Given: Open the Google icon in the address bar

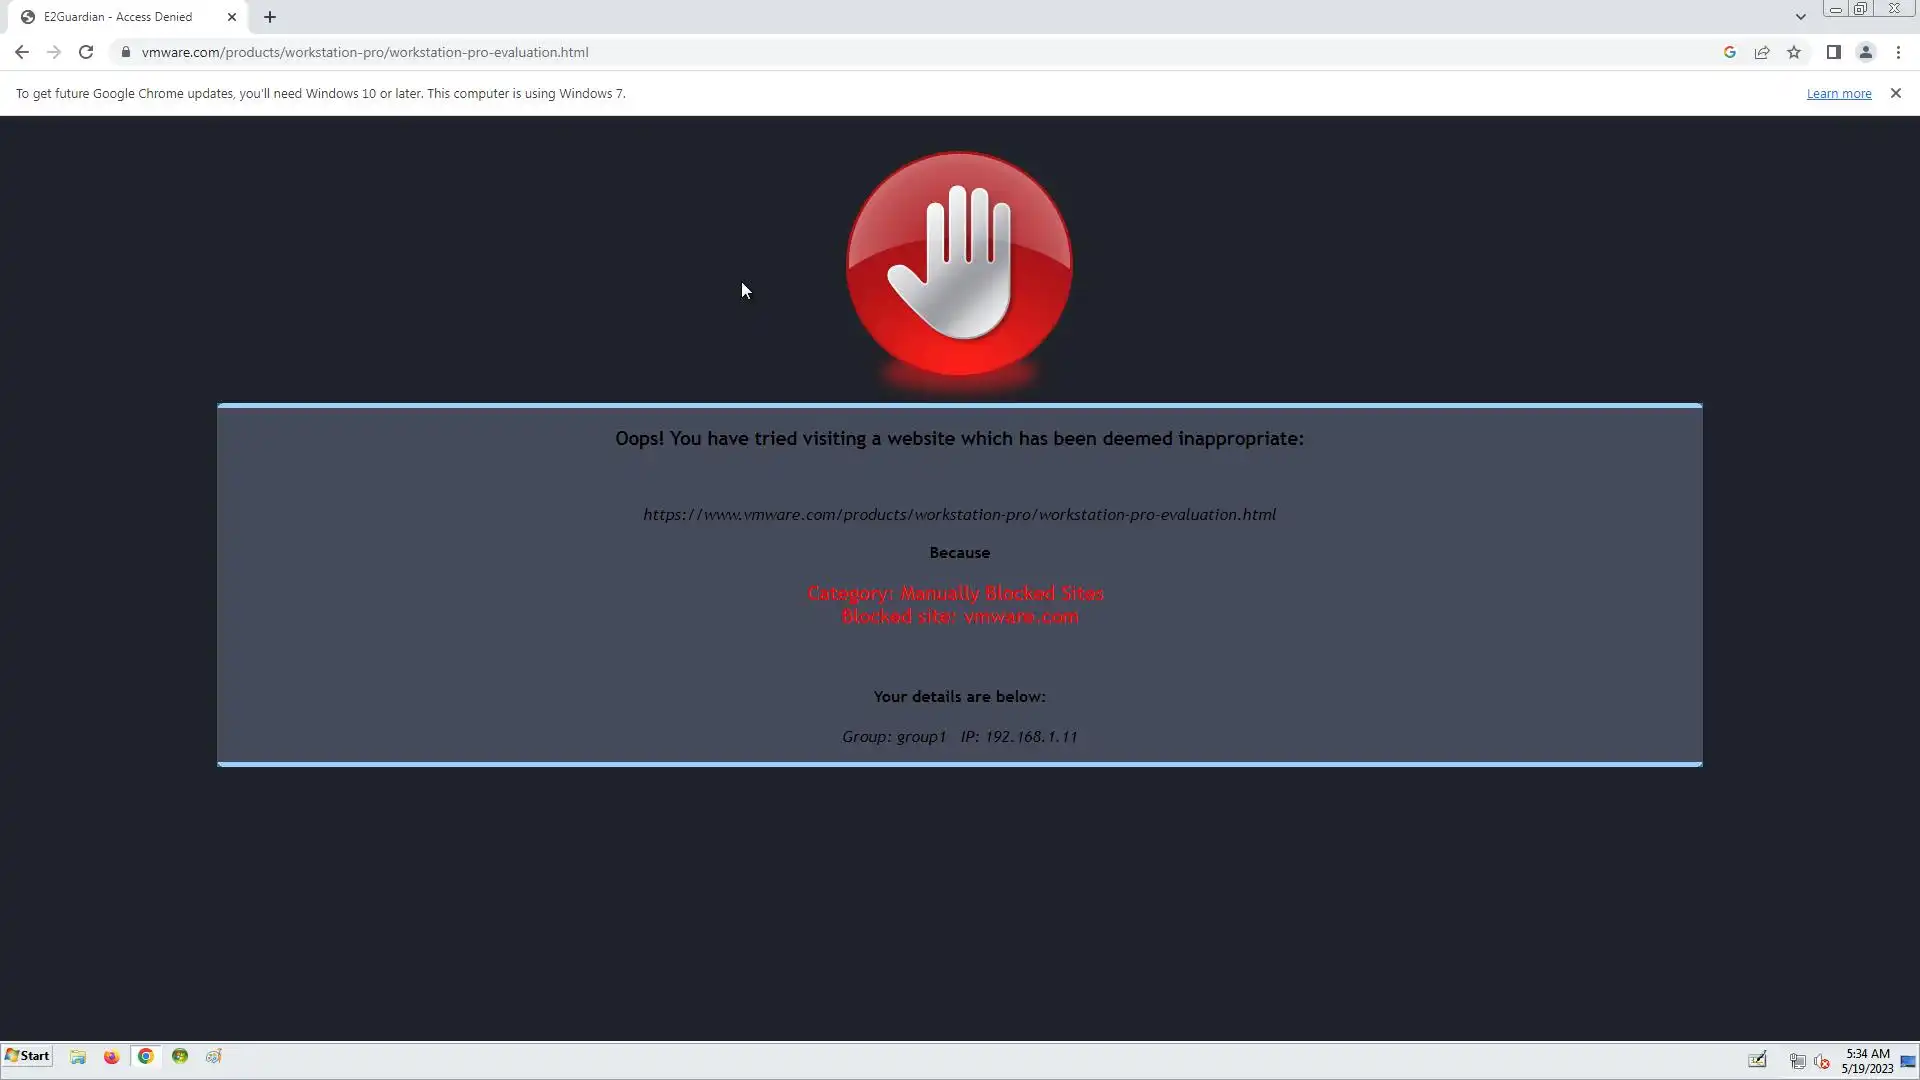Looking at the screenshot, I should [1729, 52].
